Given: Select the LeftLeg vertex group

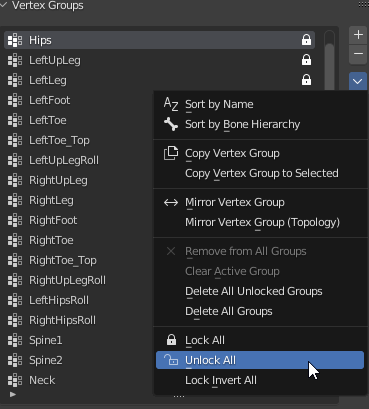Looking at the screenshot, I should (x=159, y=80).
